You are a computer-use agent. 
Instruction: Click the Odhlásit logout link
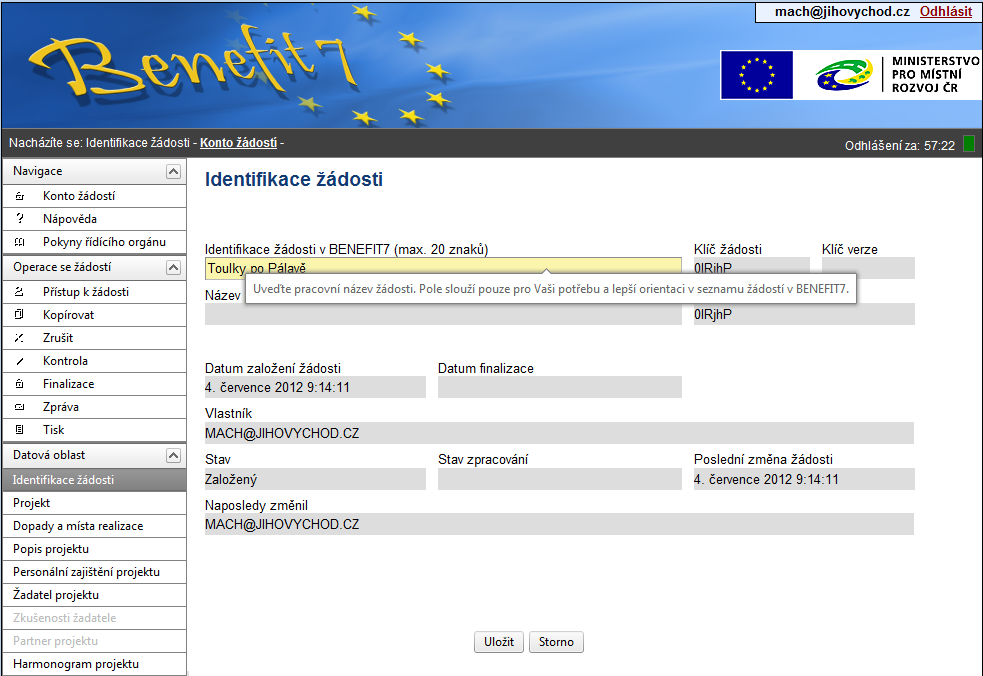pyautogui.click(x=945, y=11)
